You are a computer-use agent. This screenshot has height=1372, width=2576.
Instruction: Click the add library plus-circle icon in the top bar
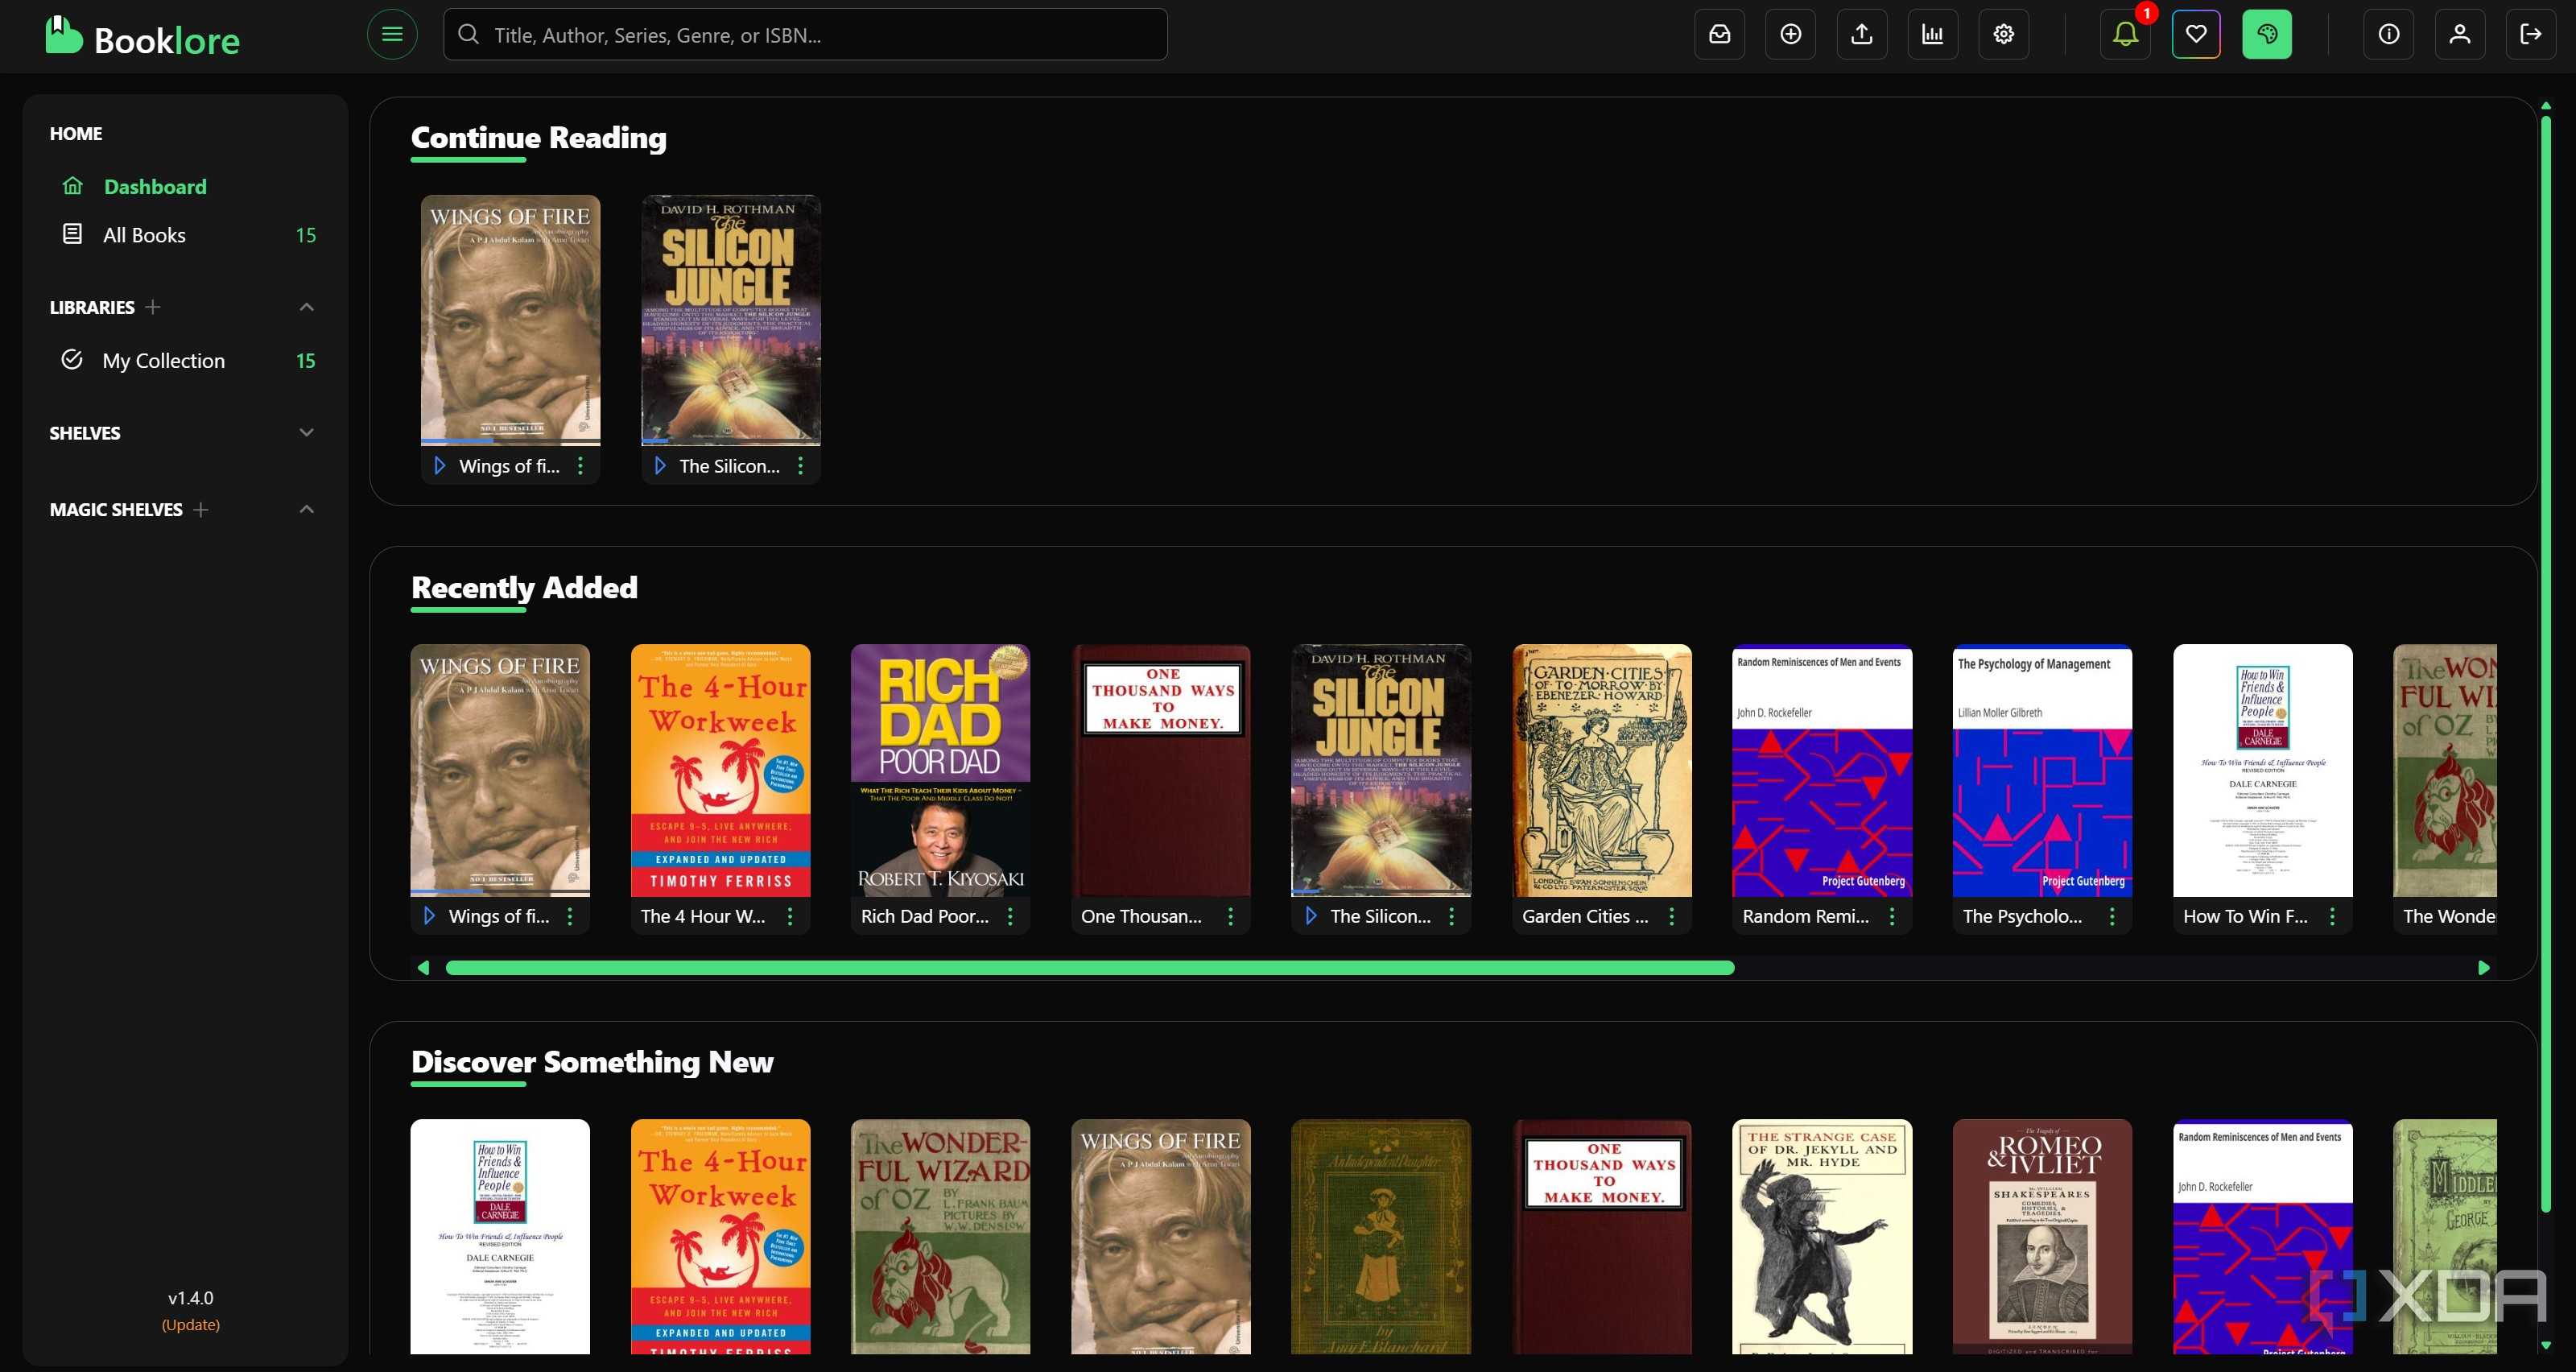[x=1790, y=34]
